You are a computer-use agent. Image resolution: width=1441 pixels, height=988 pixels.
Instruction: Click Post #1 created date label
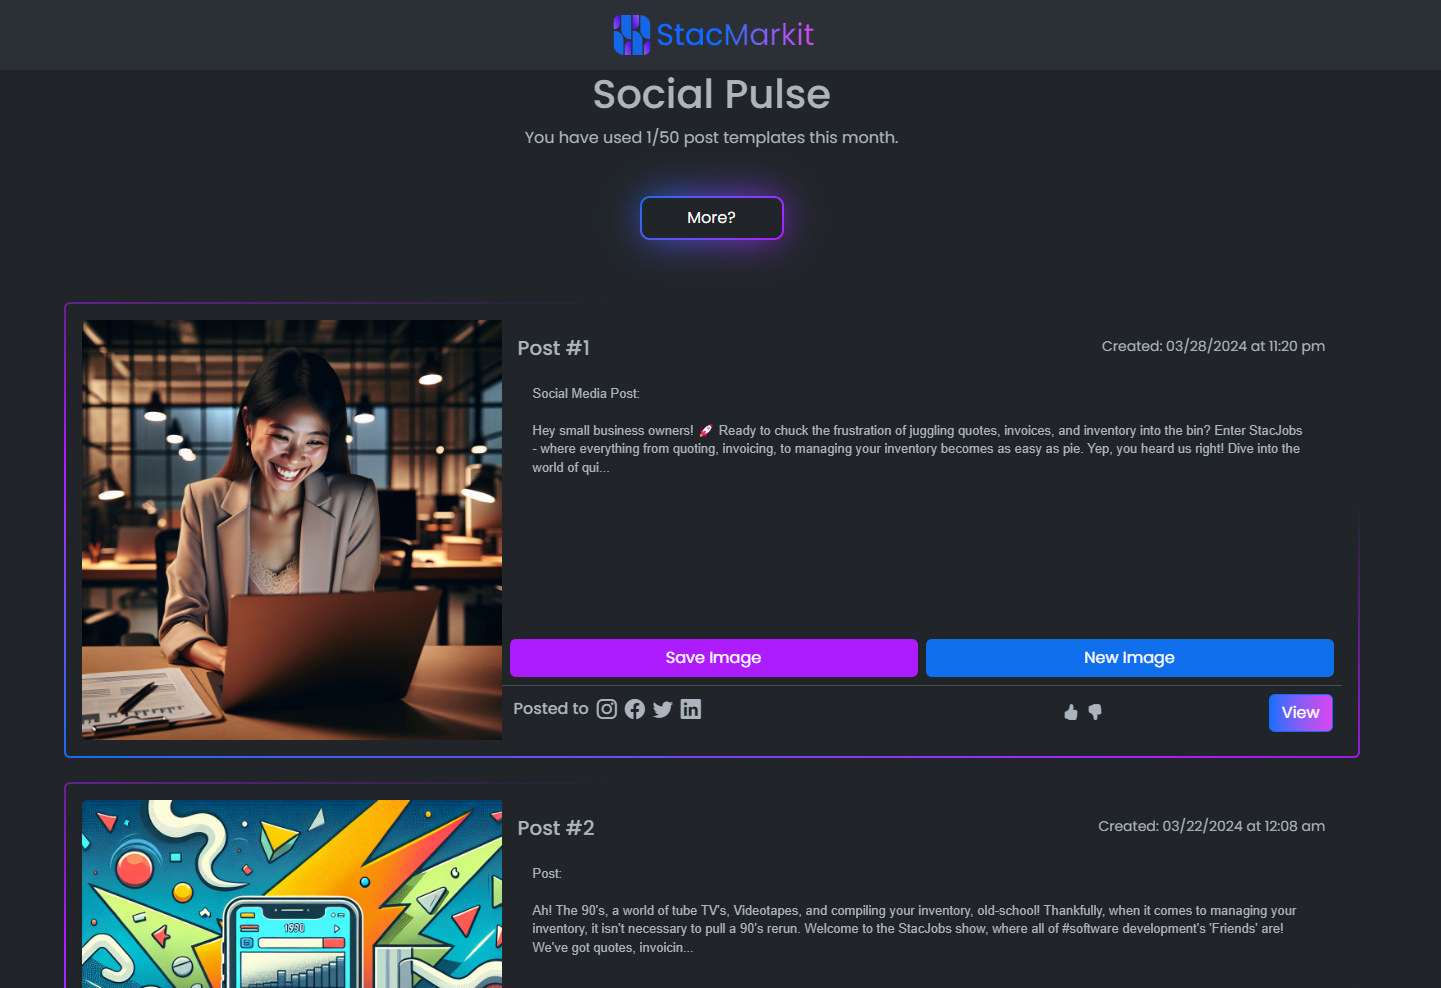click(x=1214, y=346)
